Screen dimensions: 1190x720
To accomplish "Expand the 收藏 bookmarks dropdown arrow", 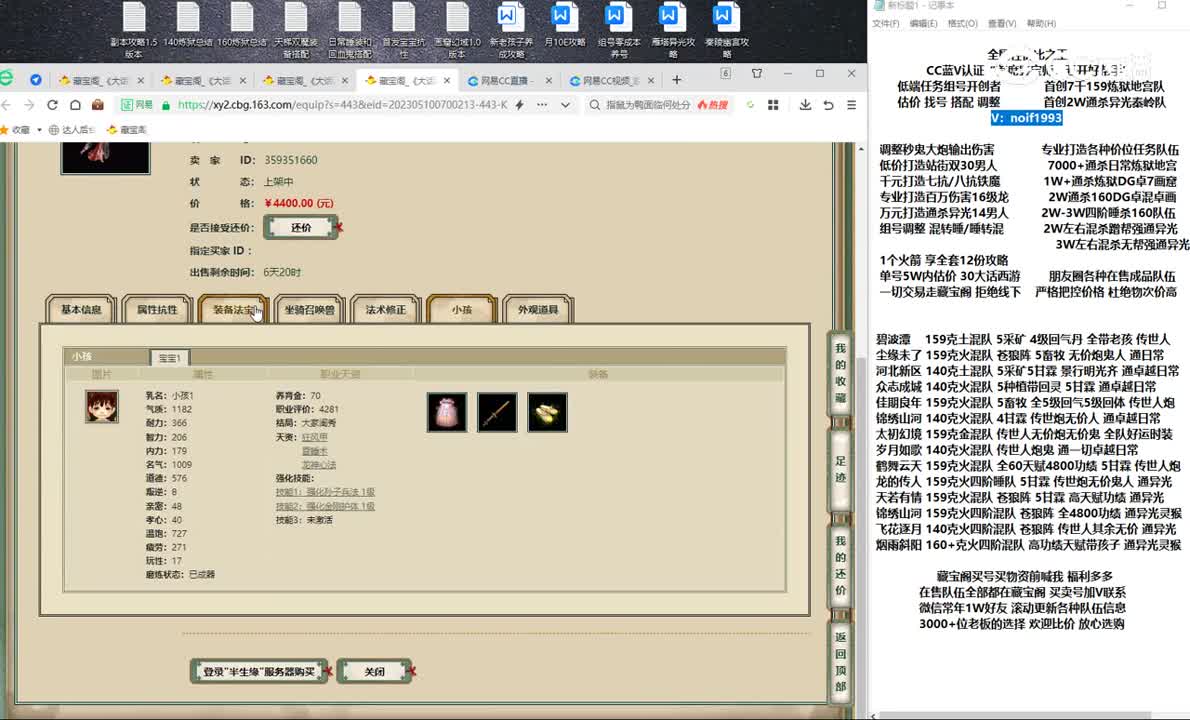I will 39,130.
